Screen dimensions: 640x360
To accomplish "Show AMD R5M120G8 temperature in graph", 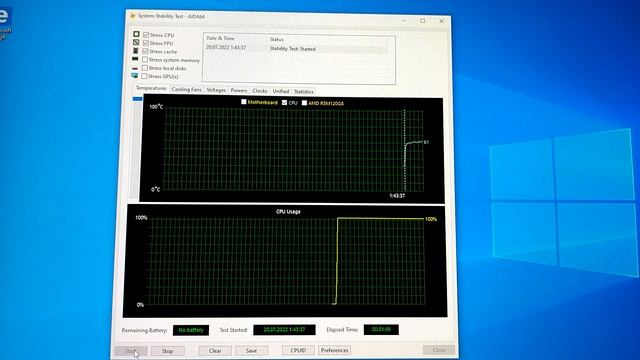I will point(304,103).
